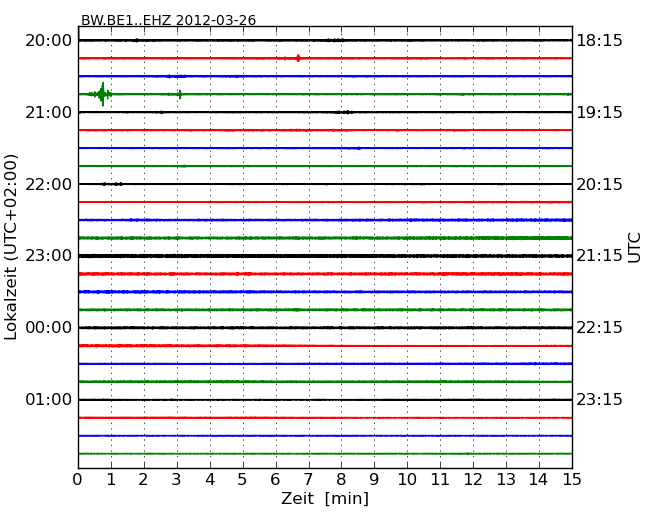Click the 5 minute tick label
The image size is (650, 520).
(x=243, y=479)
